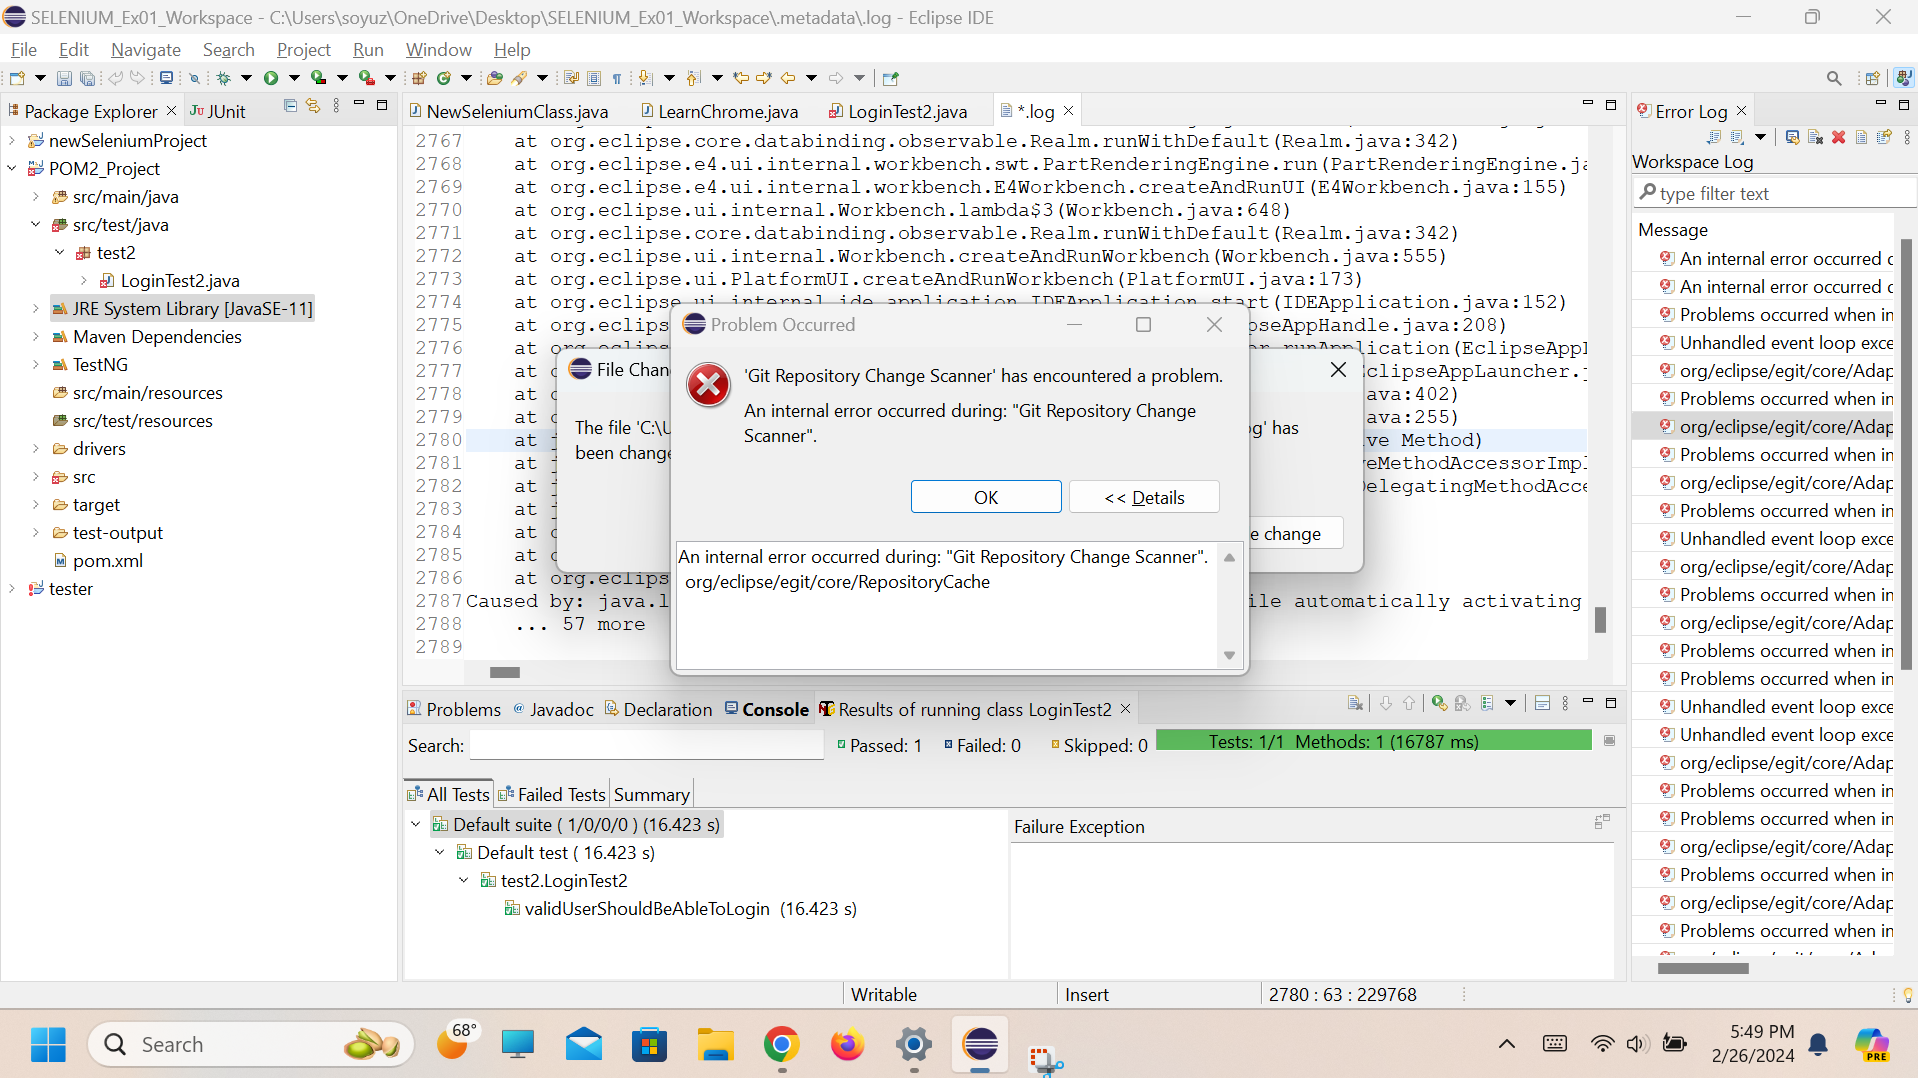Image resolution: width=1918 pixels, height=1078 pixels.
Task: Open the Error Log export dropdown arrow
Action: (1760, 137)
